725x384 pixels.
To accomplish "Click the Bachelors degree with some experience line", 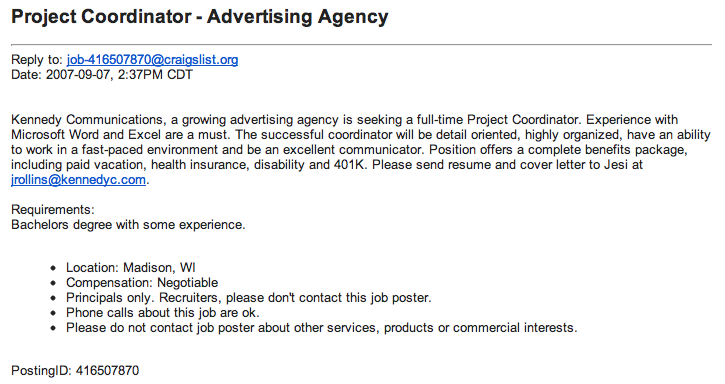I will (x=128, y=225).
